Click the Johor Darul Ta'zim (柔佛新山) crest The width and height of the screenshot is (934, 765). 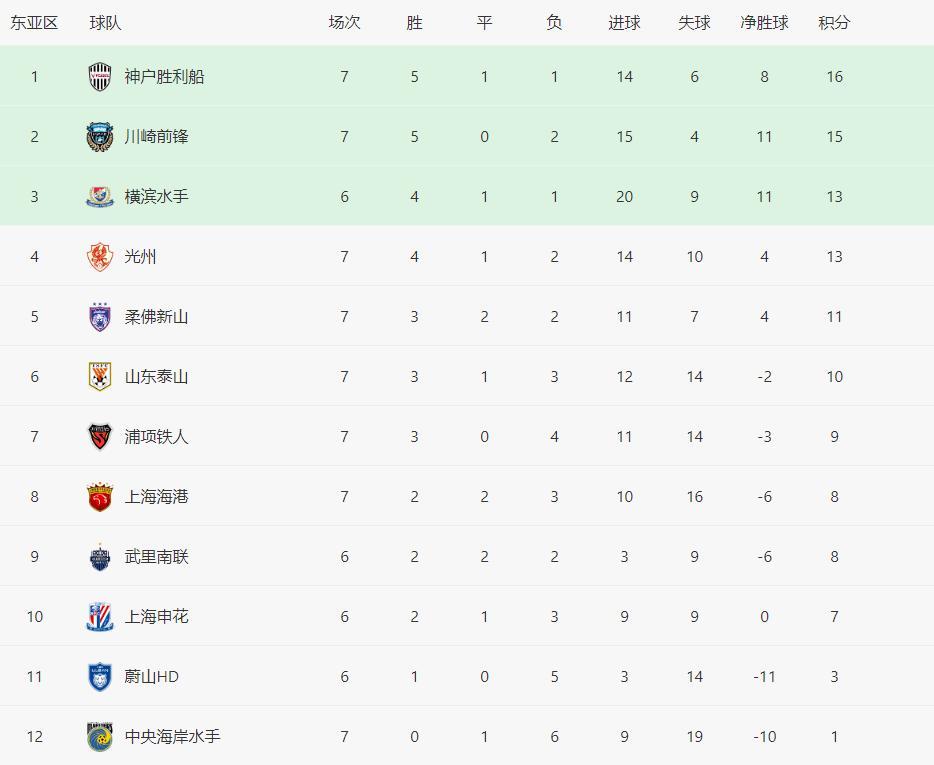[100, 317]
